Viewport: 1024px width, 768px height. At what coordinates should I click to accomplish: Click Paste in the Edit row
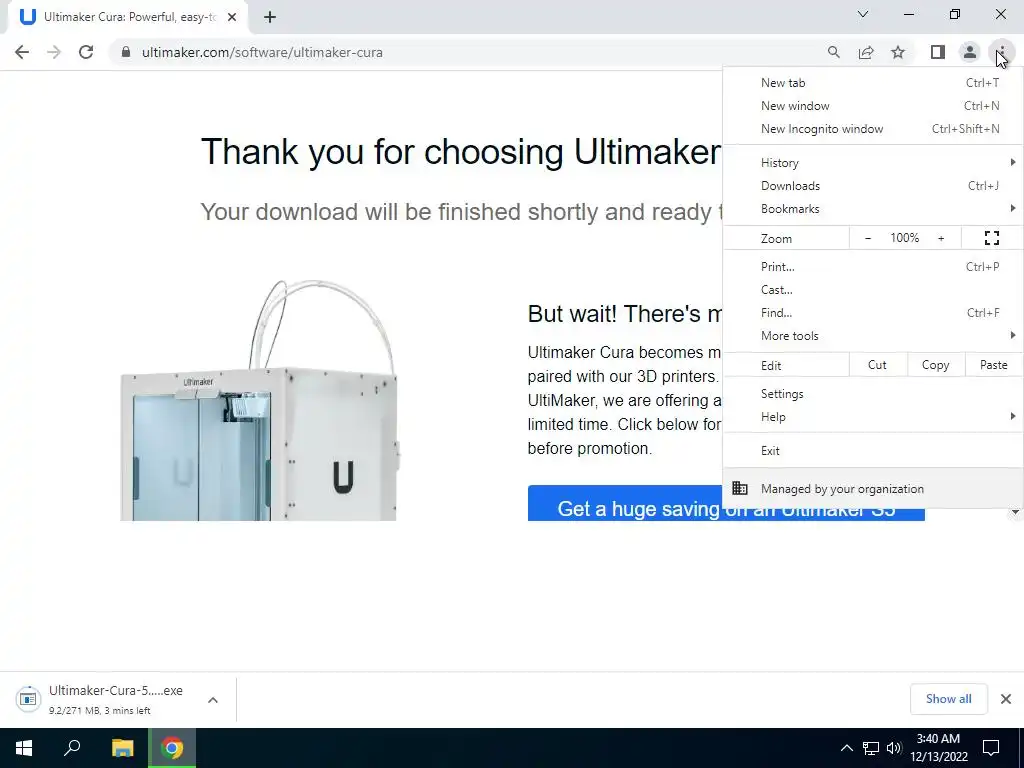click(993, 365)
